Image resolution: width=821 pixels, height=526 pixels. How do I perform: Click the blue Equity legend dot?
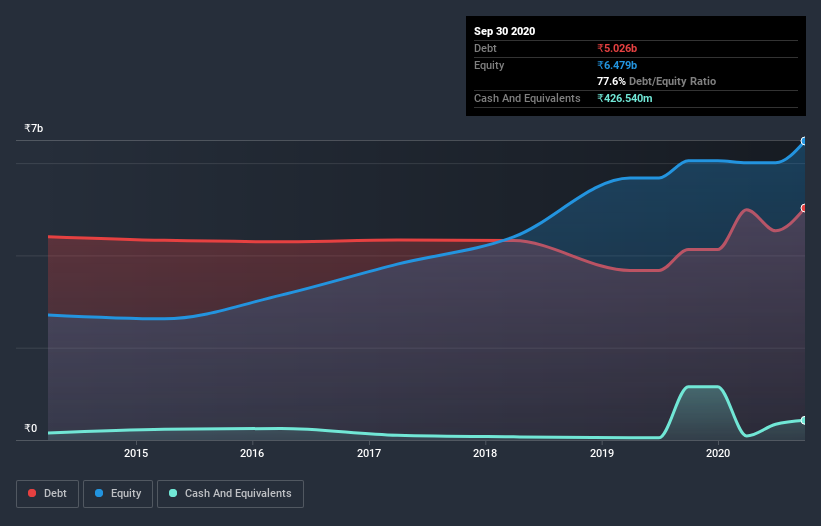click(99, 493)
